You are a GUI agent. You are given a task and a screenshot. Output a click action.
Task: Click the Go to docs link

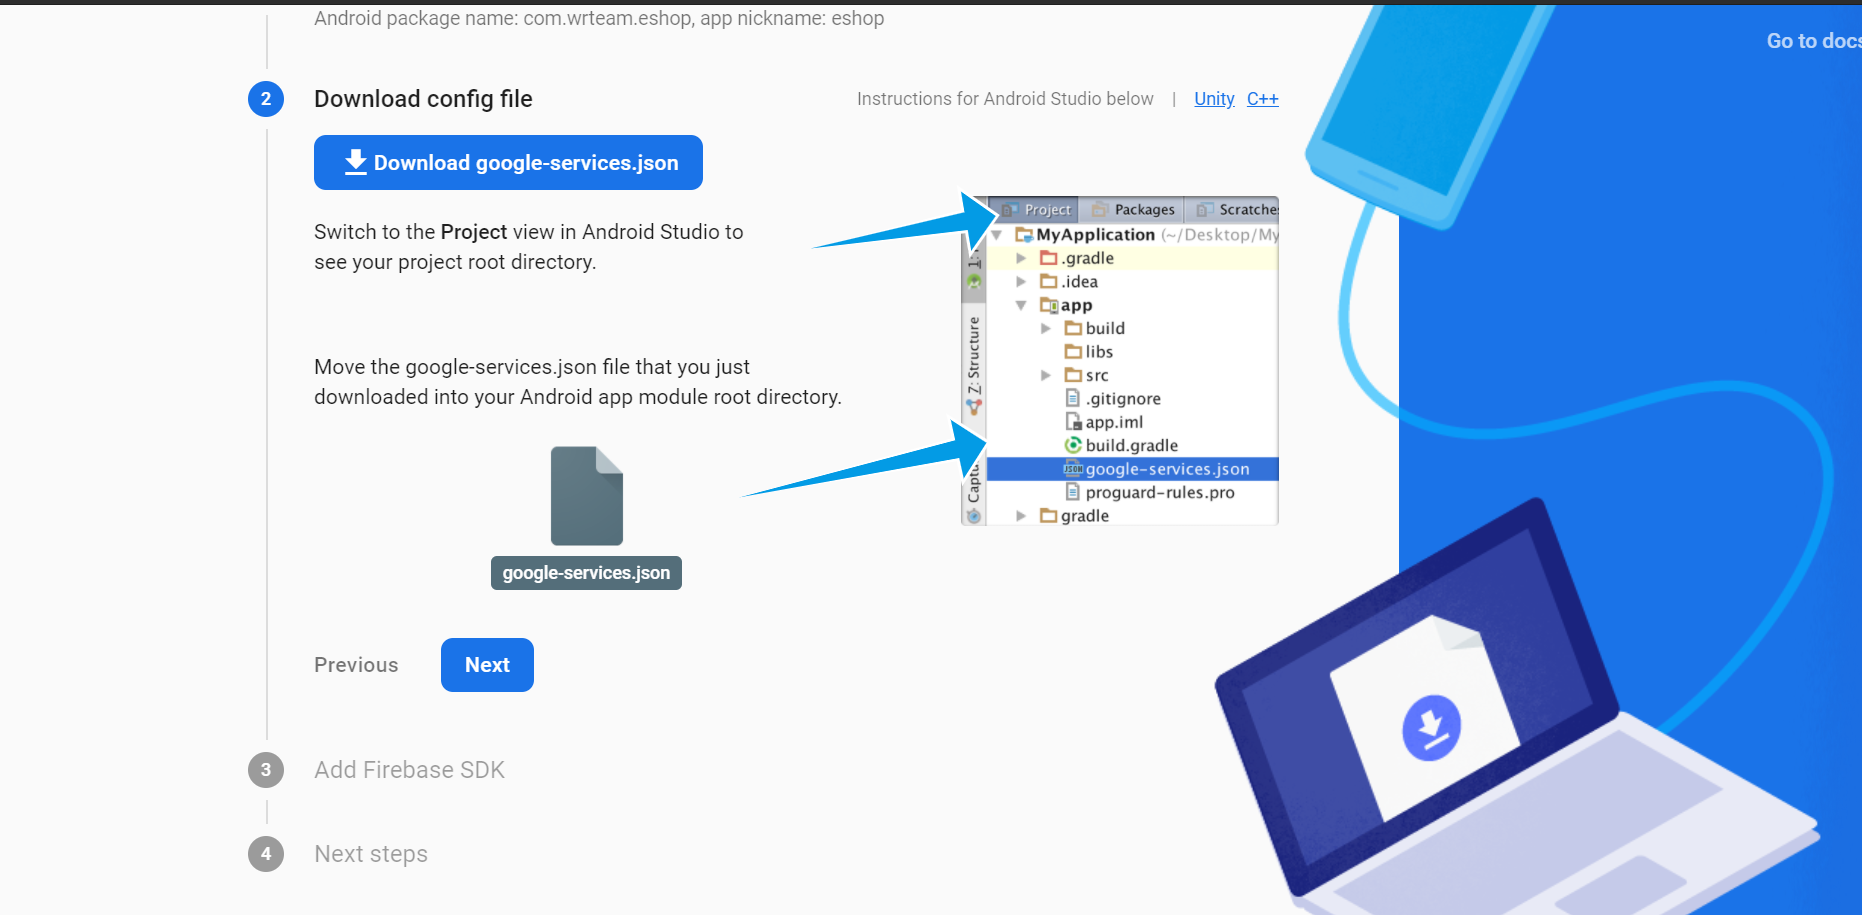tap(1812, 41)
